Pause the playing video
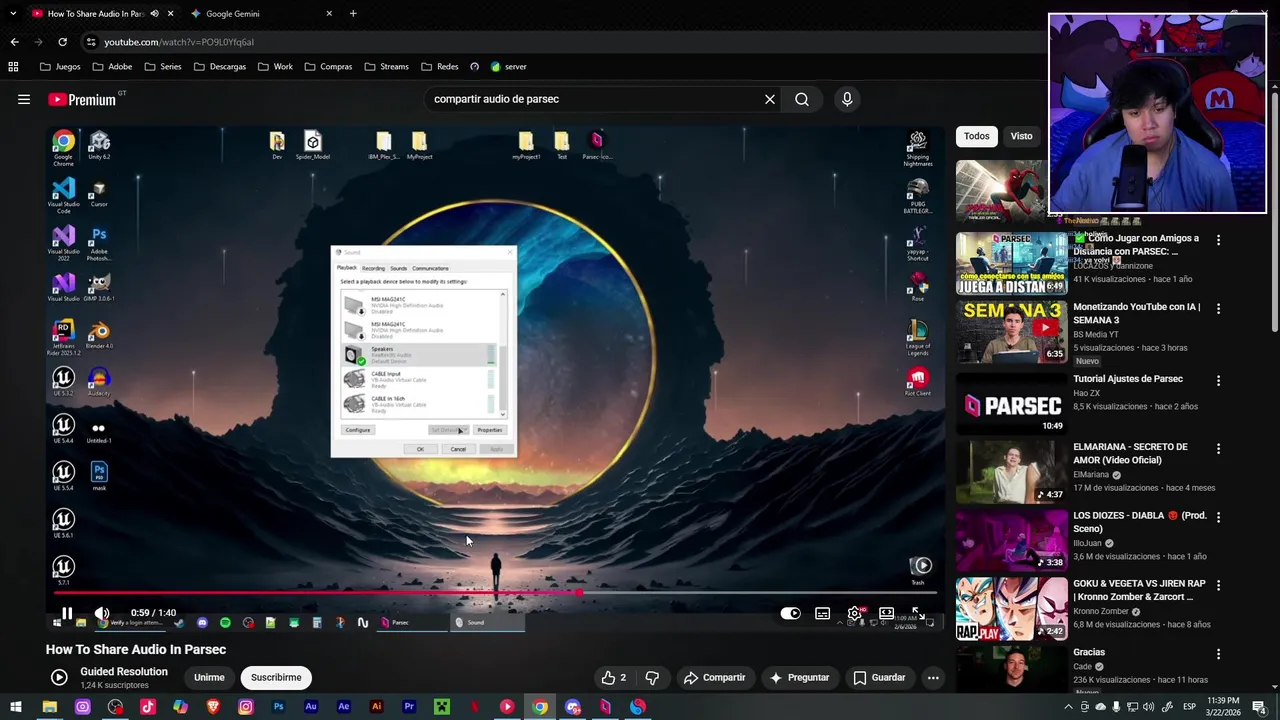Screen dimensions: 1280x720 click(x=67, y=613)
